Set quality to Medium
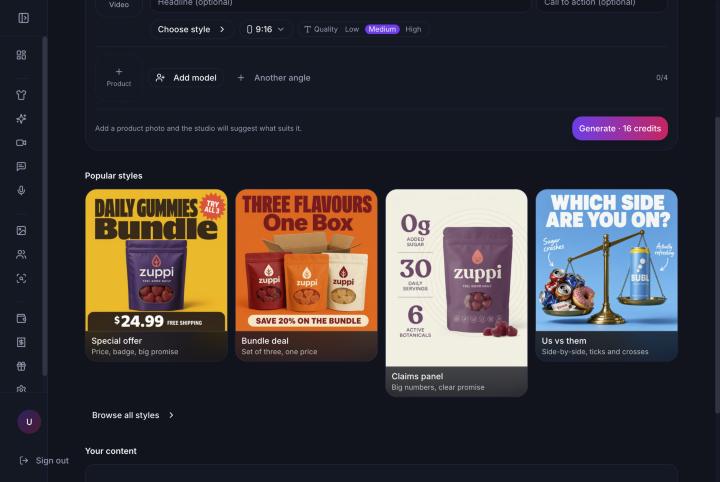The image size is (720, 482). pos(382,29)
